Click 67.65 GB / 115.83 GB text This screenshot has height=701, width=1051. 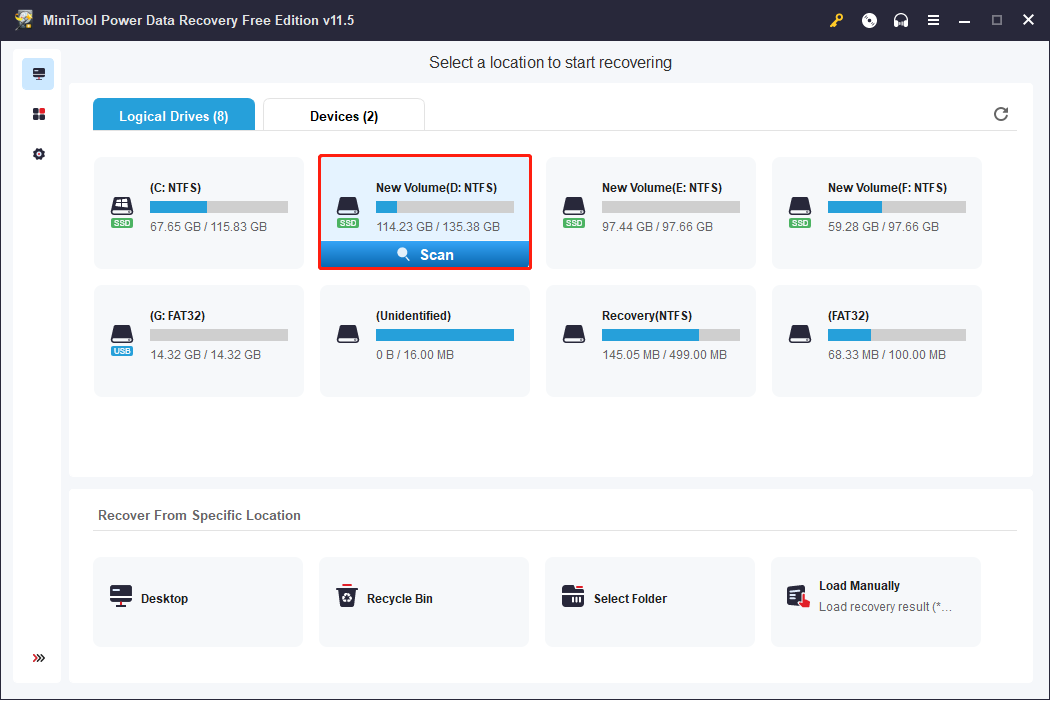coord(208,227)
